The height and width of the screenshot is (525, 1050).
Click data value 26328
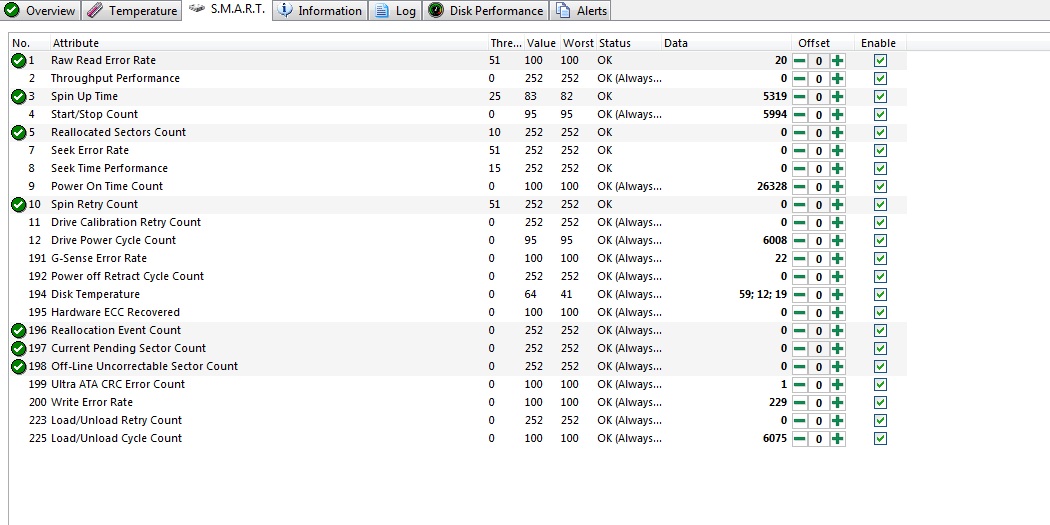pos(771,186)
